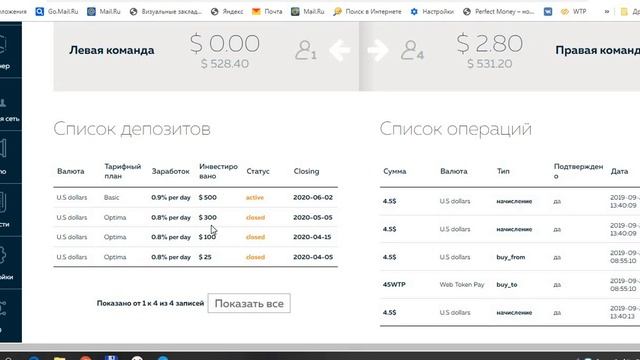Click the Валюта header in deposits table
The width and height of the screenshot is (640, 360).
coord(71,171)
